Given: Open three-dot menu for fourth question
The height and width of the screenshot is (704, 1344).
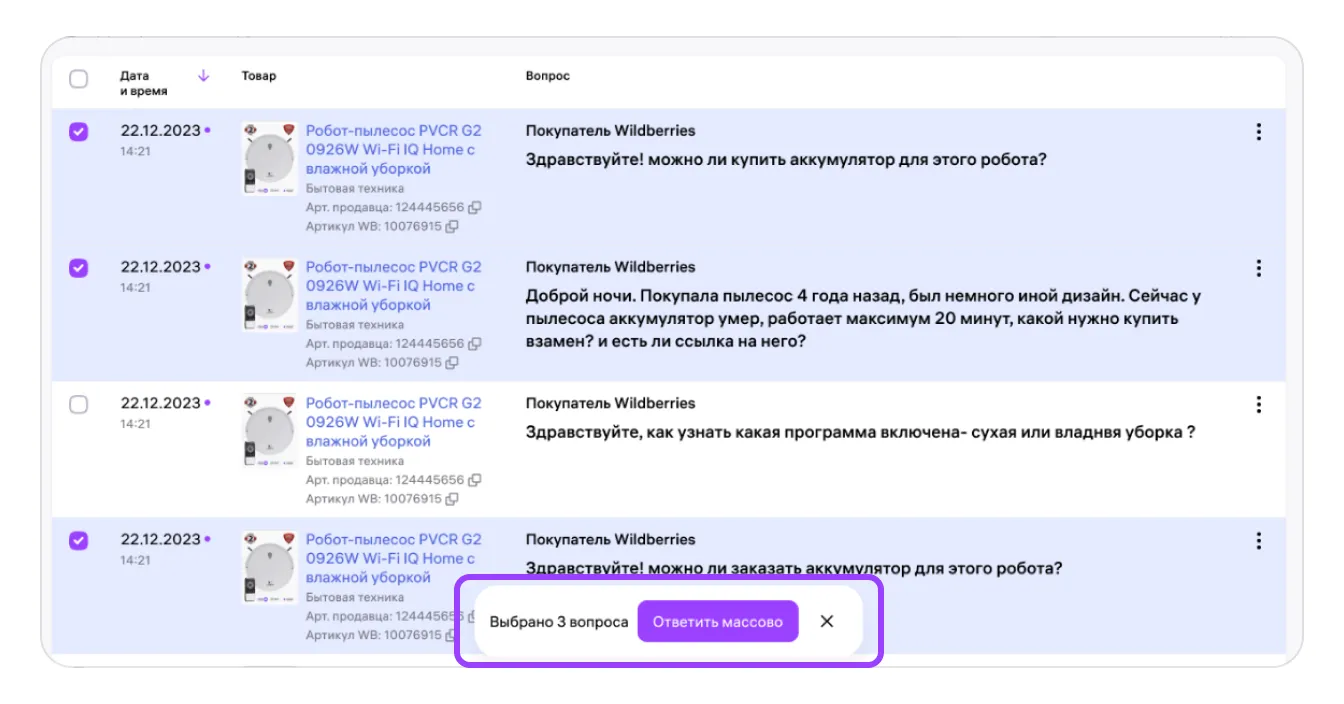Looking at the screenshot, I should pos(1258,541).
